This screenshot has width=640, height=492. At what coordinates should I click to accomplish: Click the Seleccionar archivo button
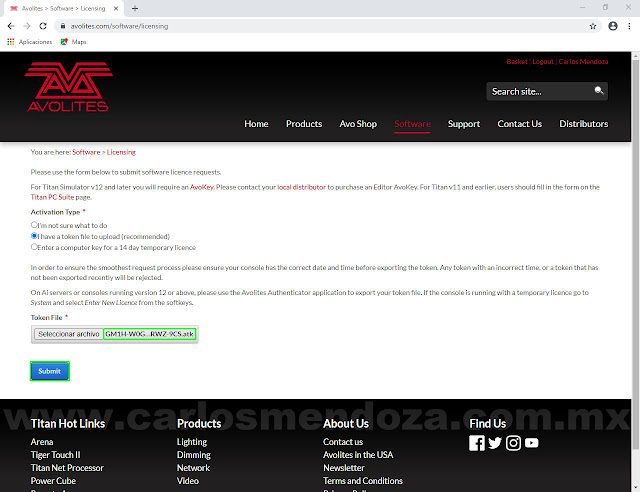coord(69,334)
